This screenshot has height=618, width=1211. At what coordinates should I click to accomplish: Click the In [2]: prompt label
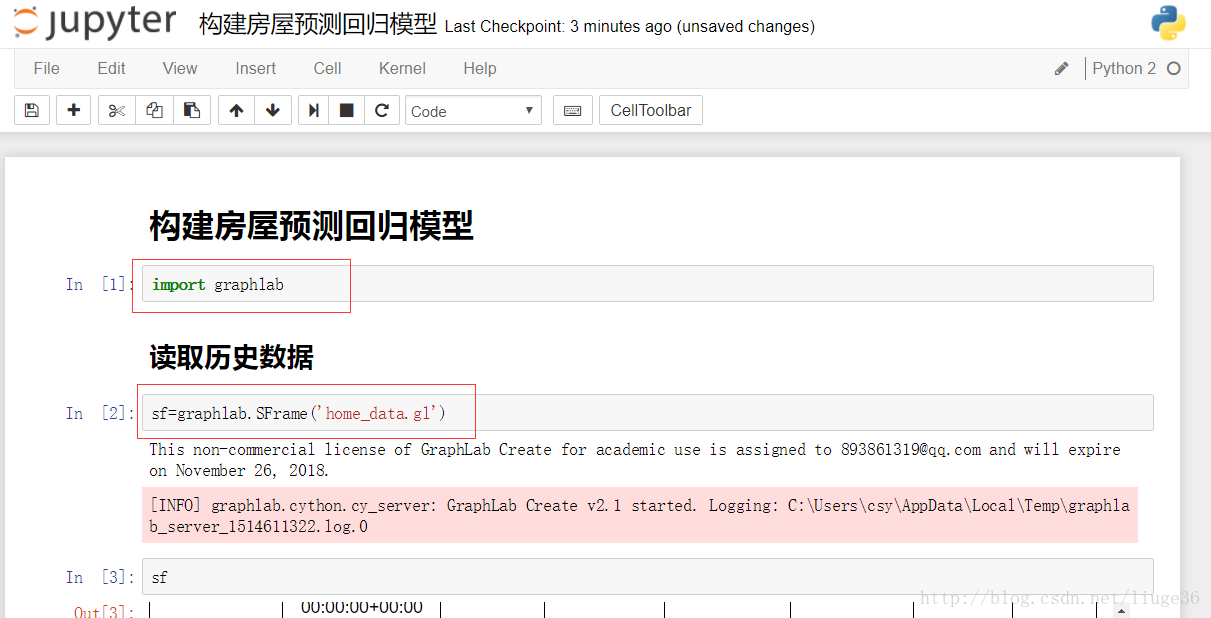coord(99,413)
